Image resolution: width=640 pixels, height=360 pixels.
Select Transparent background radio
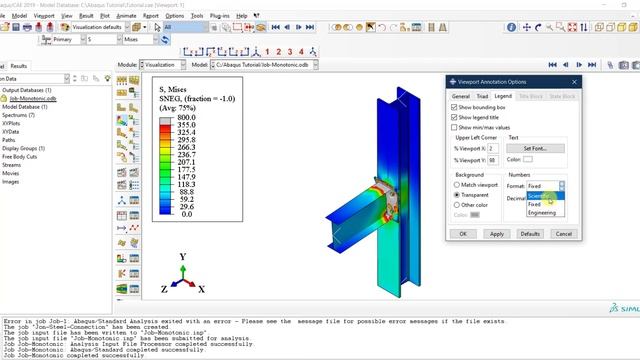point(457,195)
